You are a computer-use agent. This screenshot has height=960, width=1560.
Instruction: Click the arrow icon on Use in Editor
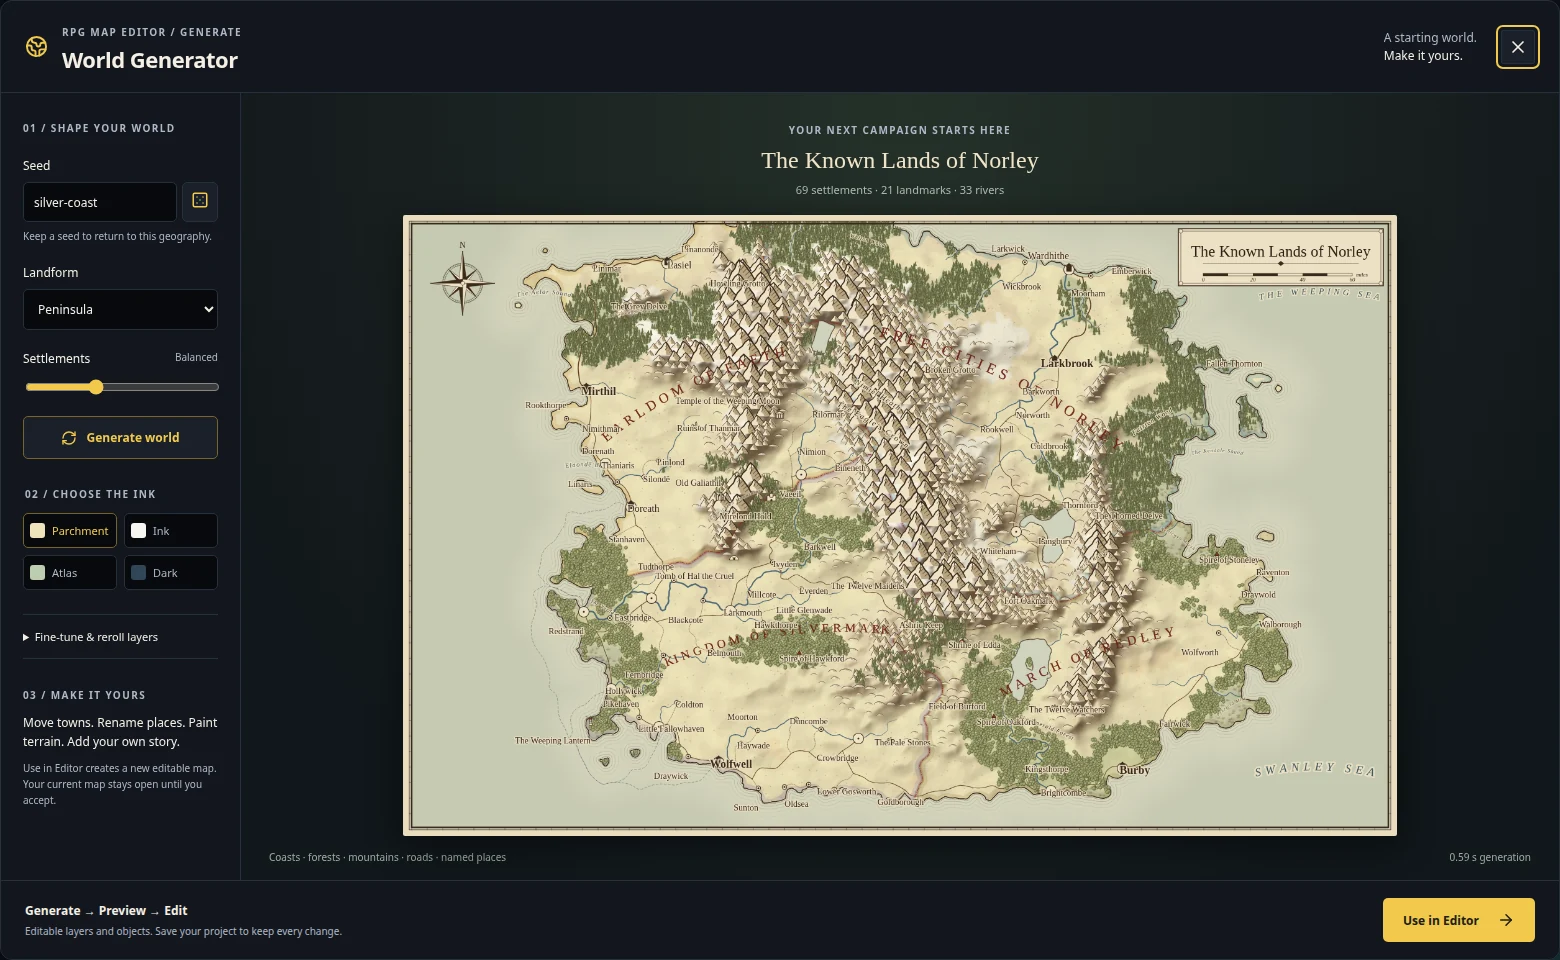[1506, 920]
